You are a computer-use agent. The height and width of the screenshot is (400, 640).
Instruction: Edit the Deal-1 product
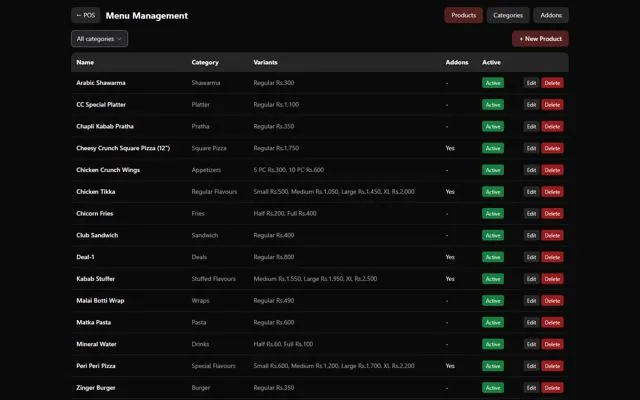[531, 257]
